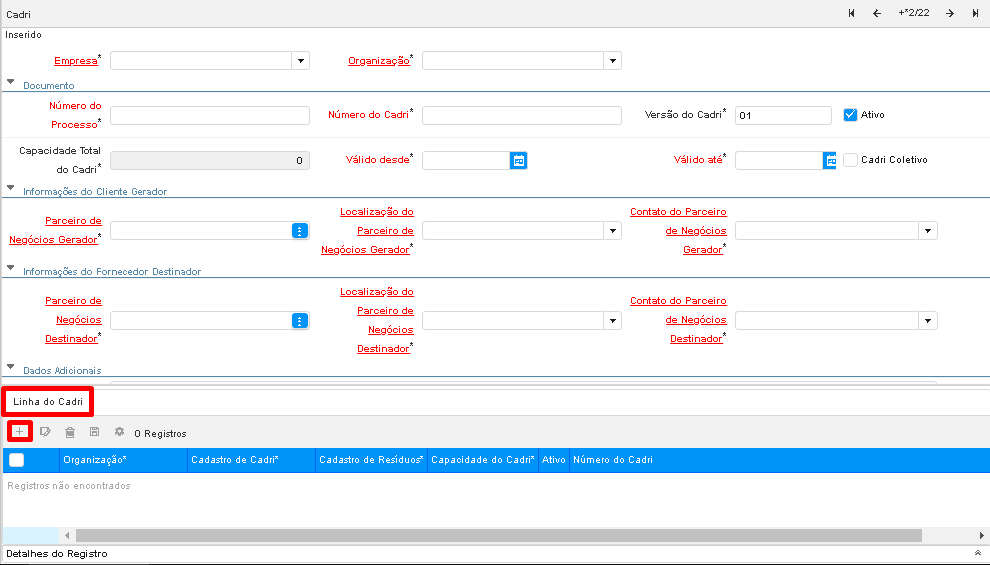Image resolution: width=990 pixels, height=565 pixels.
Task: Click Localização do Parceiro de Negócios Destinador link
Action: click(x=376, y=320)
